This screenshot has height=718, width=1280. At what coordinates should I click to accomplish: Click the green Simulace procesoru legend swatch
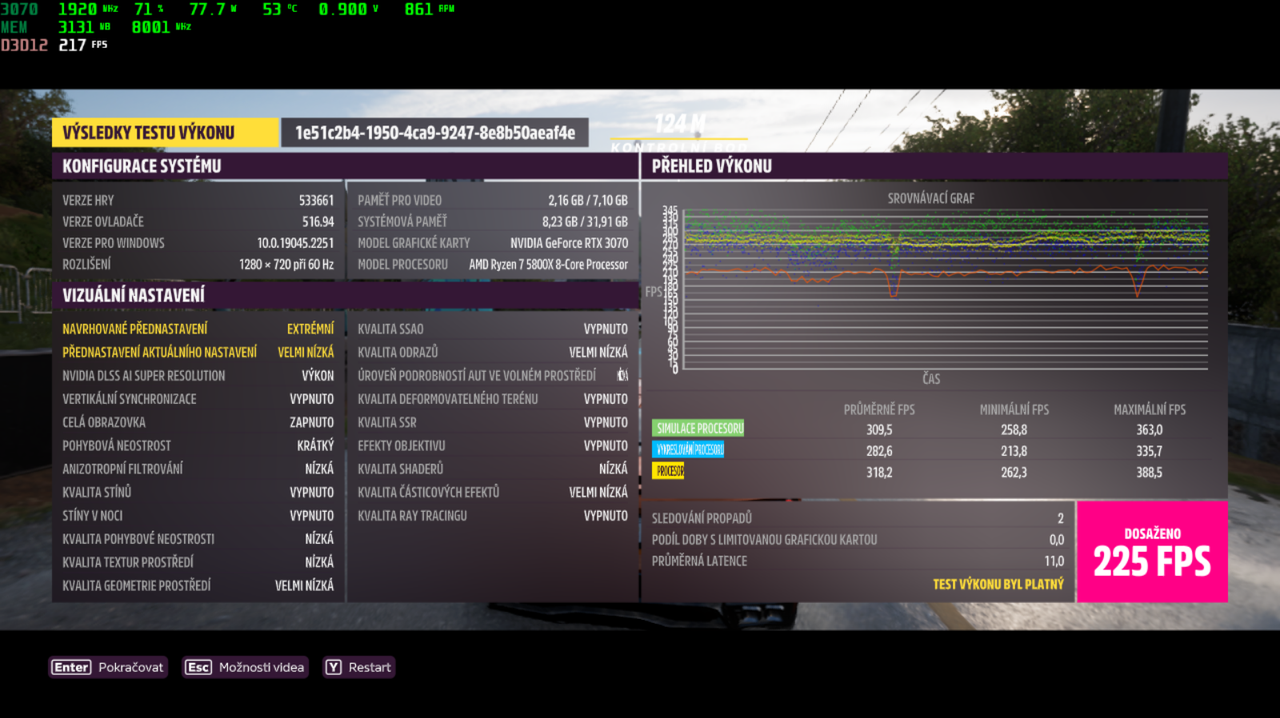pyautogui.click(x=698, y=428)
